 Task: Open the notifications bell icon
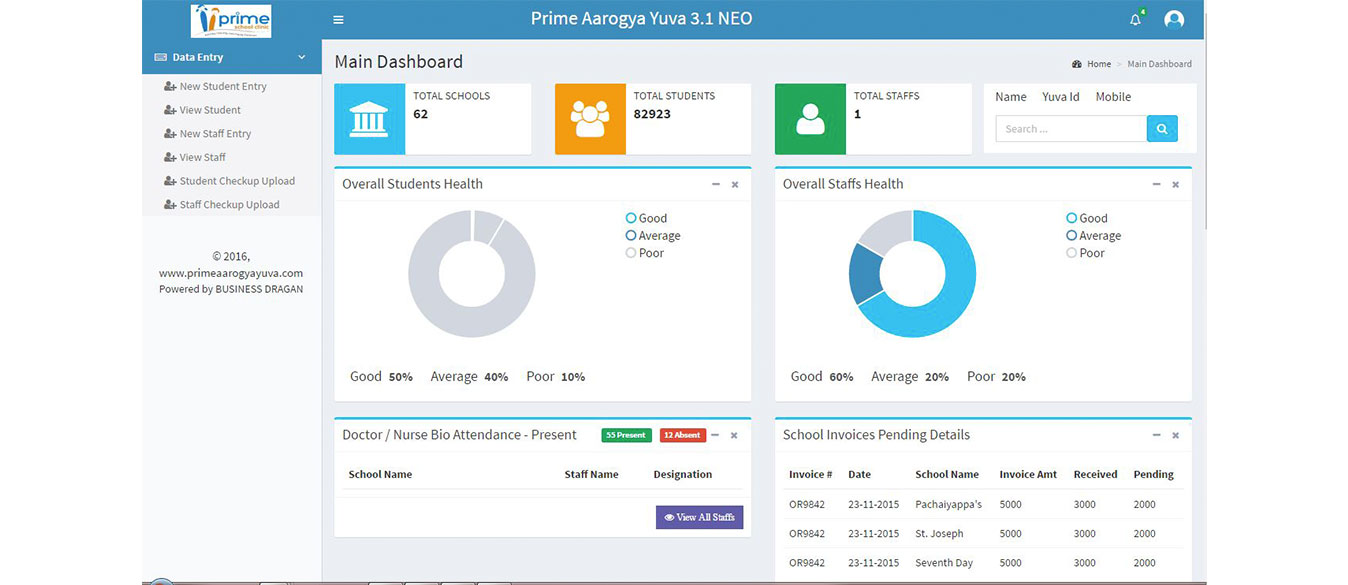click(1135, 19)
